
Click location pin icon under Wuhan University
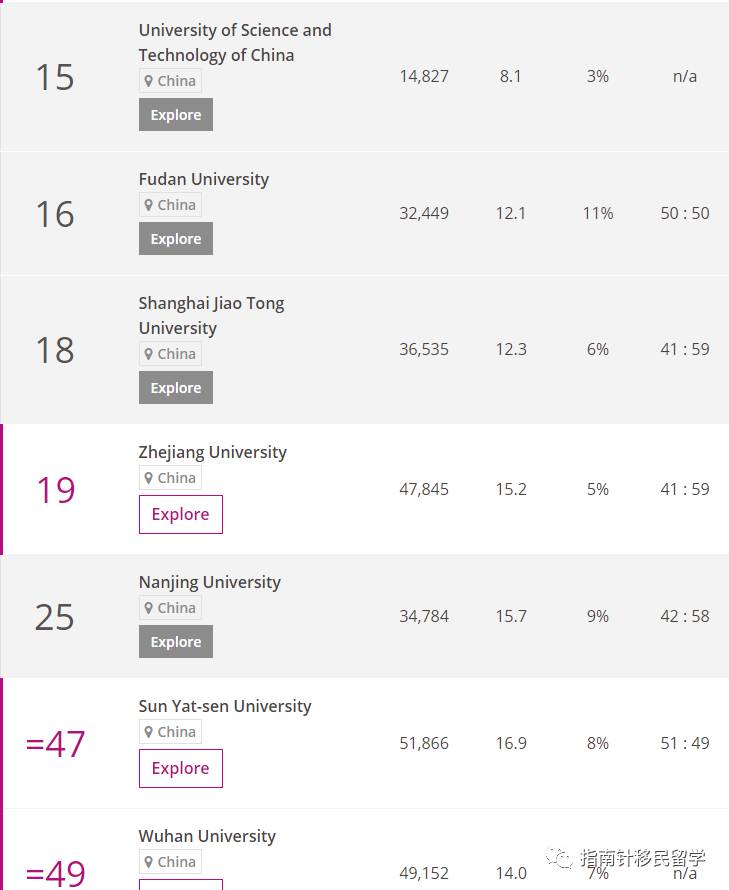[x=148, y=862]
